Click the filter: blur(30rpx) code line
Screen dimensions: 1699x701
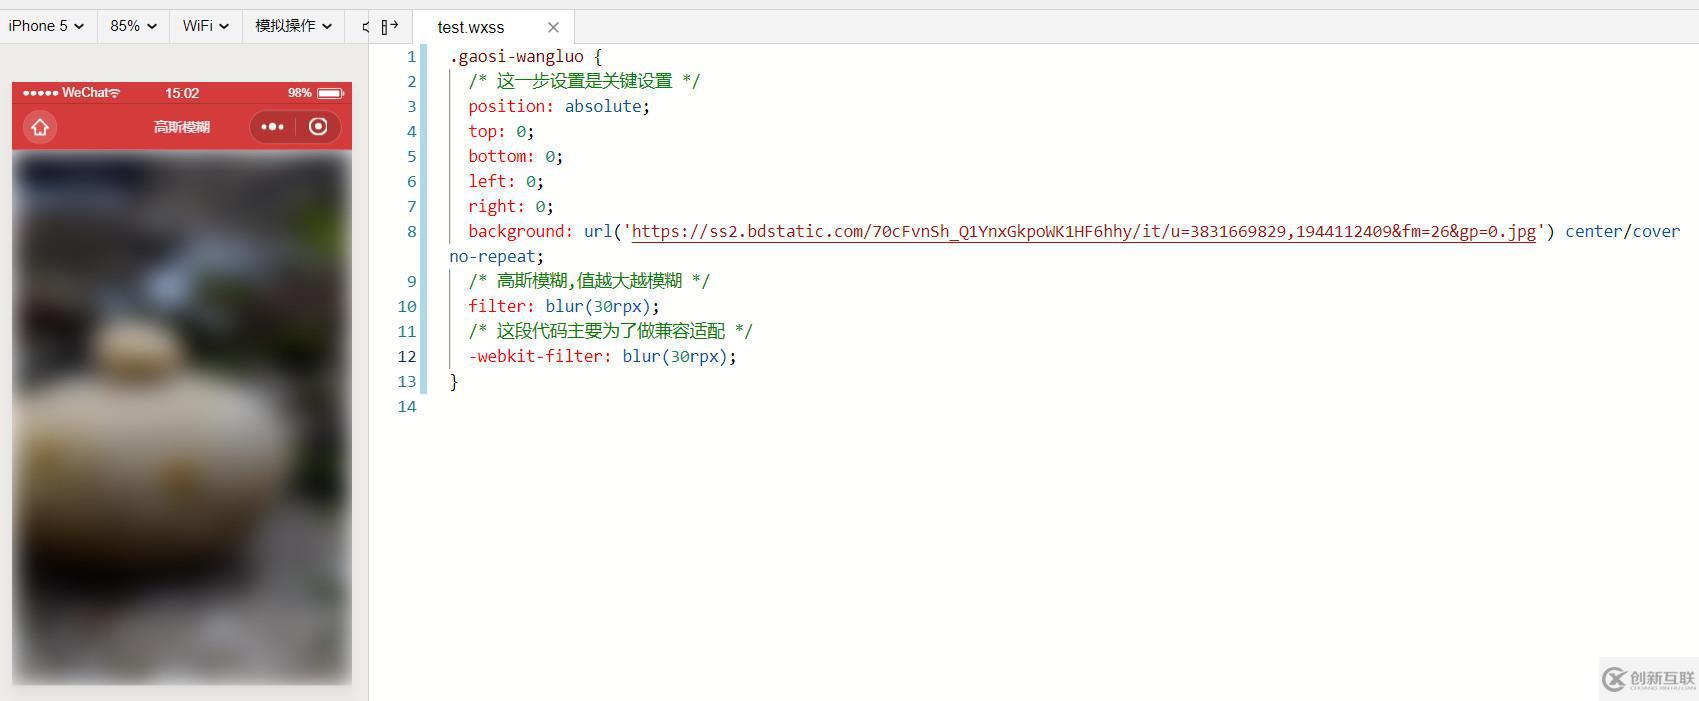point(564,306)
